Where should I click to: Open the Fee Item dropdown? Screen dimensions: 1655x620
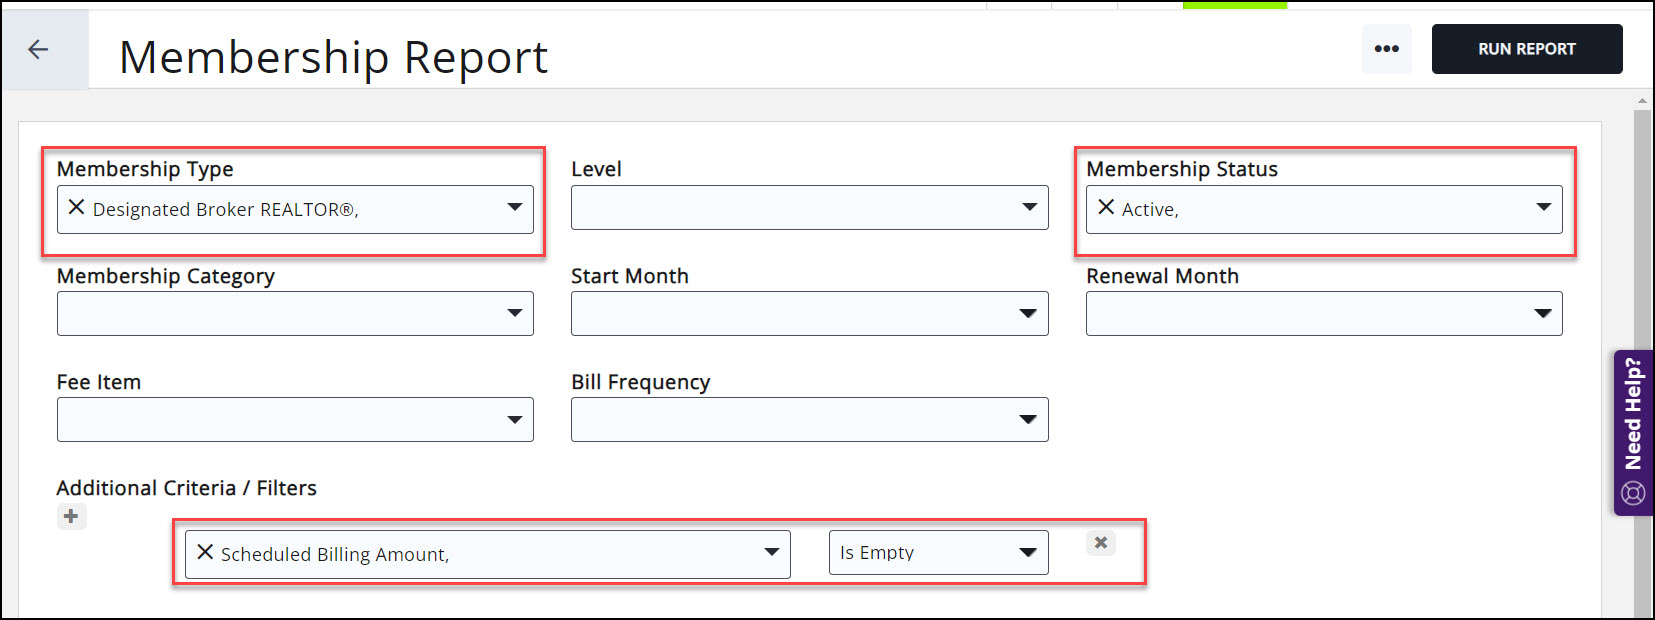click(514, 419)
